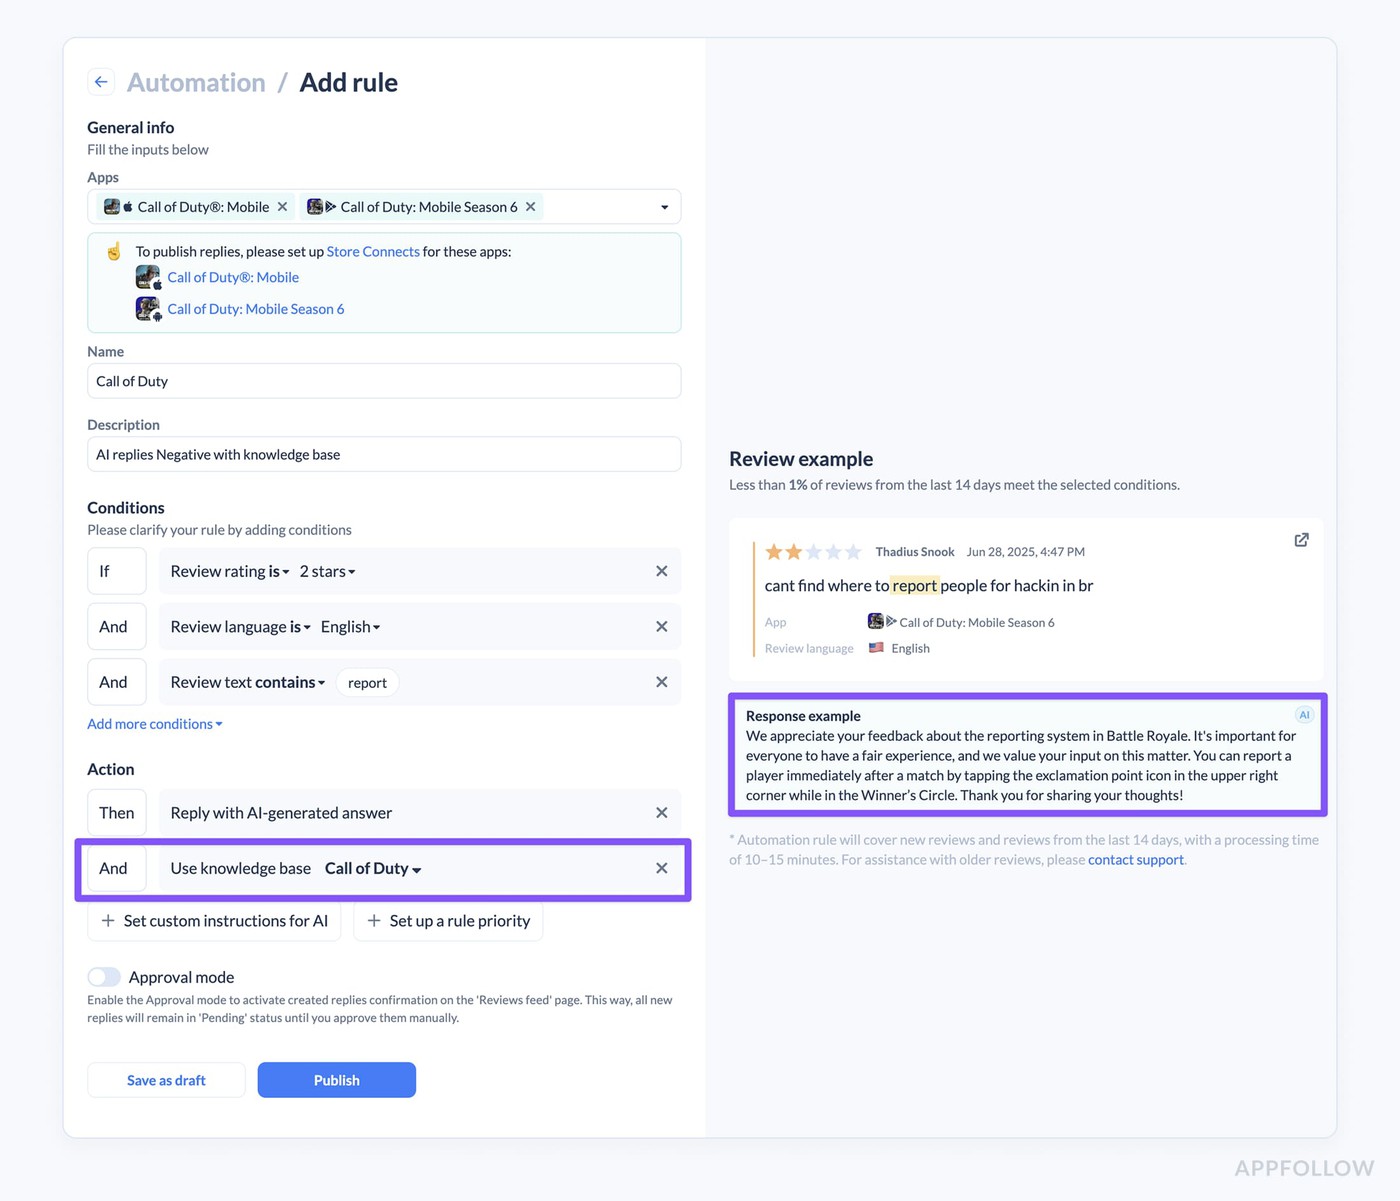Click the Publish button
Screen dimensions: 1400x1201
click(337, 1080)
